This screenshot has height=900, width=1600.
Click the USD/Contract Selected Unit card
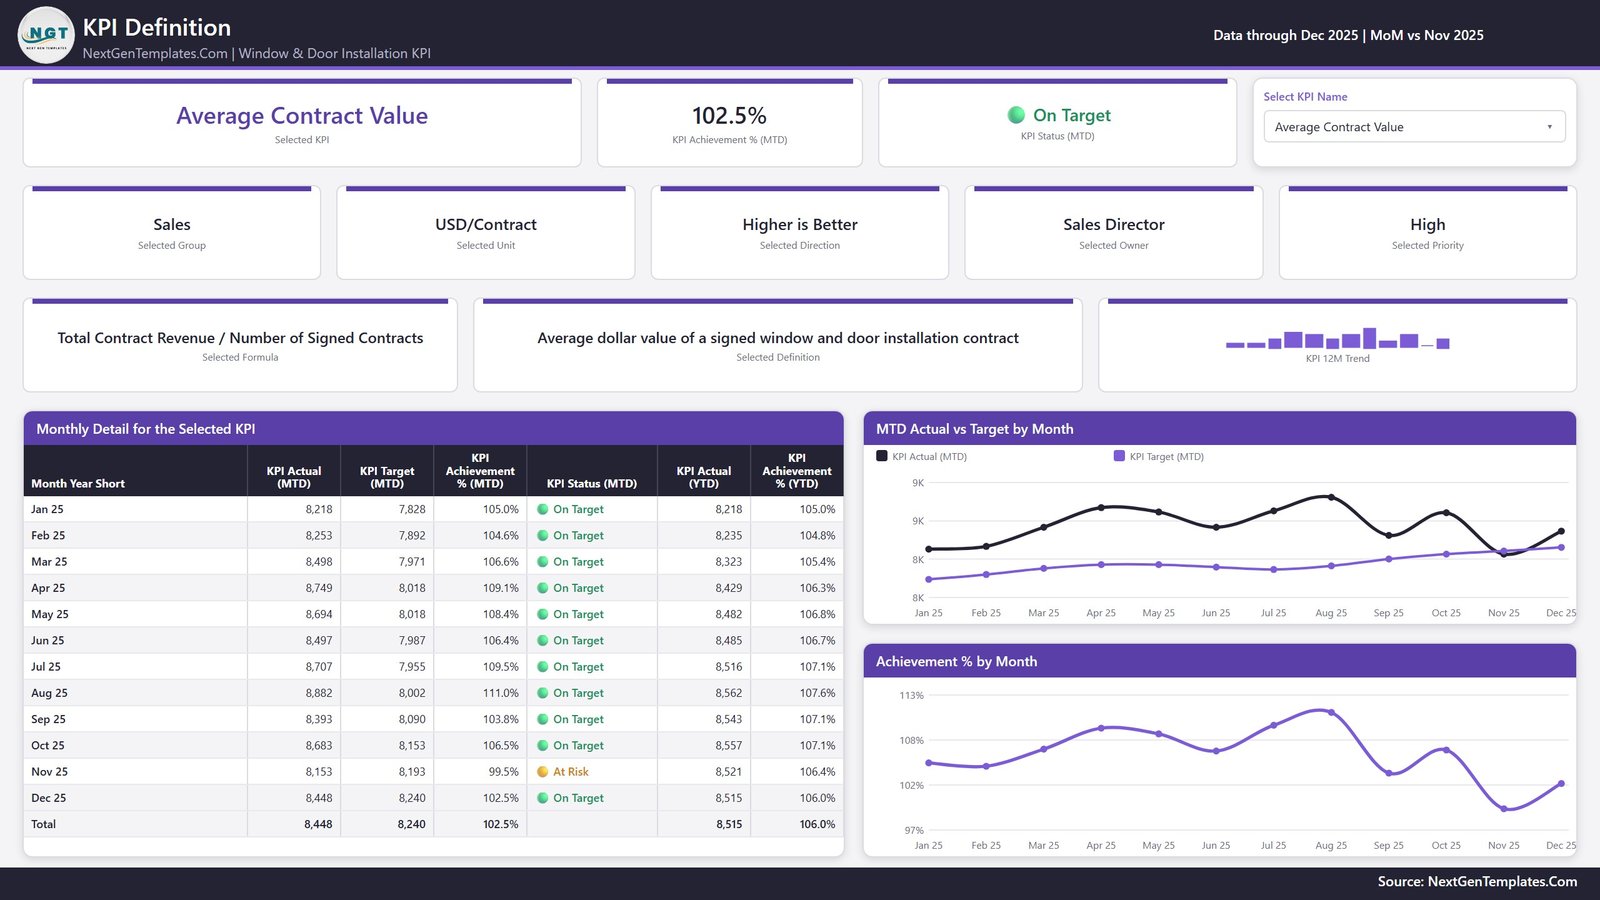pyautogui.click(x=486, y=232)
